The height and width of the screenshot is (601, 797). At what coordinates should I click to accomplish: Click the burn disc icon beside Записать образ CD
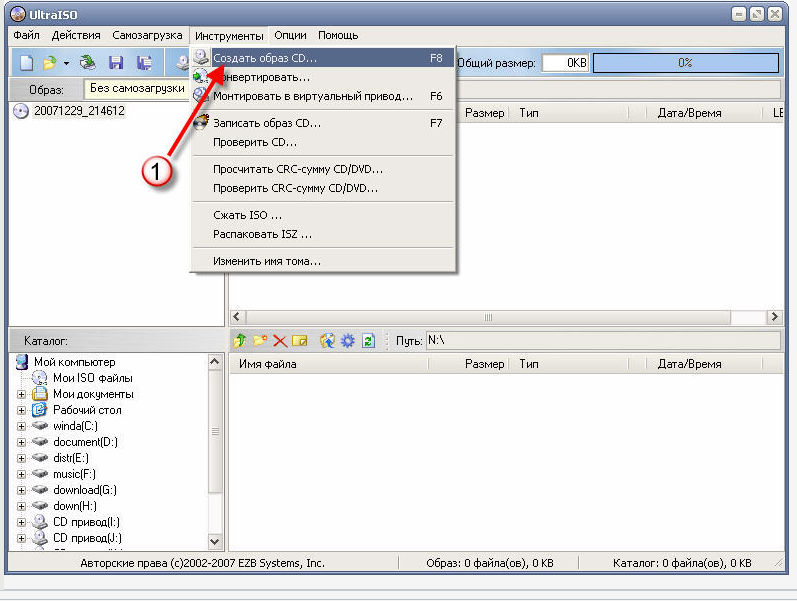pos(201,123)
